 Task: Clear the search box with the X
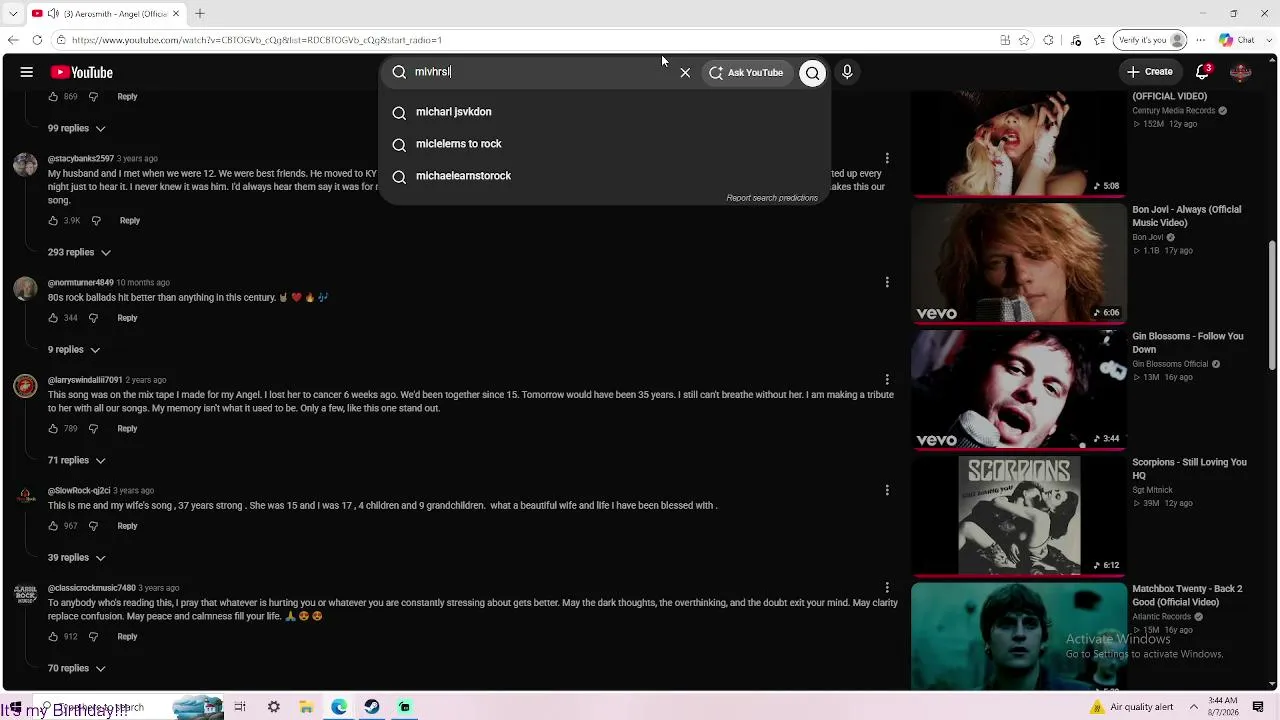pos(685,72)
